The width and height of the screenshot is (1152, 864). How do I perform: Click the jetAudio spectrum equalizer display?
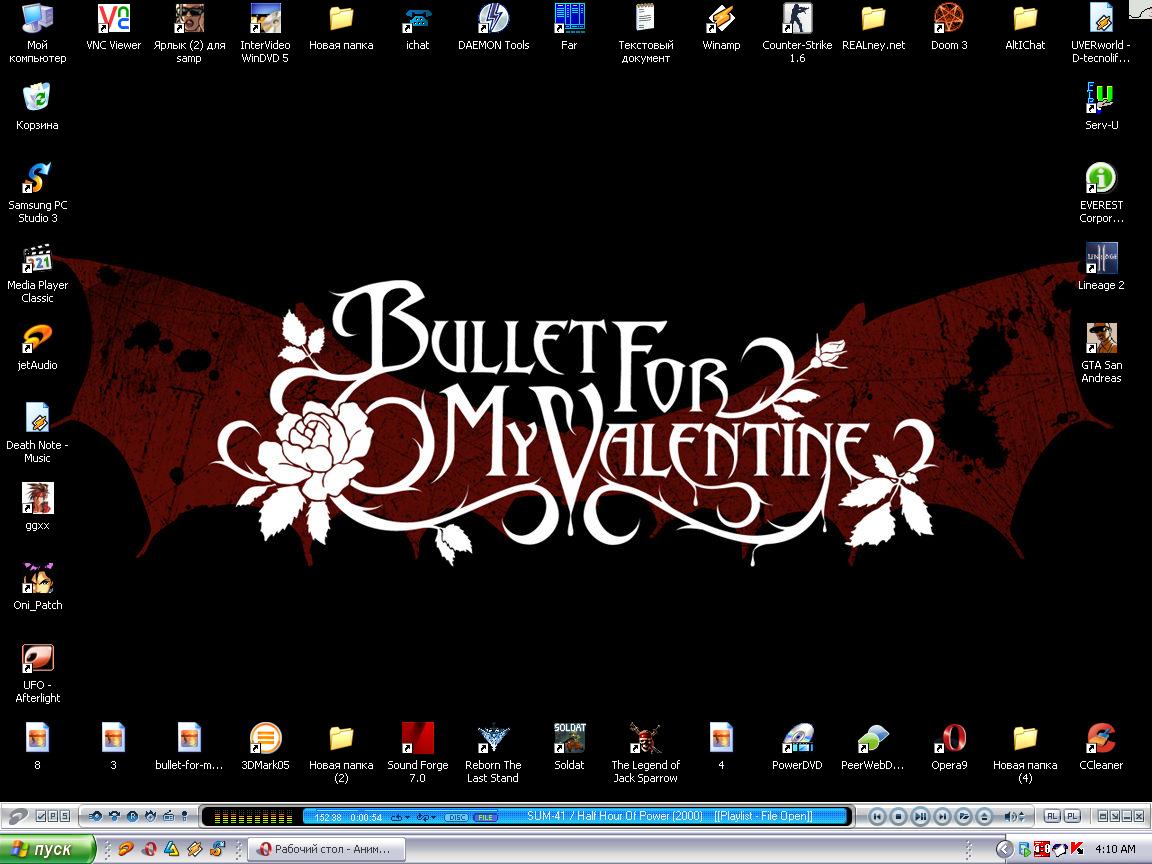click(253, 817)
